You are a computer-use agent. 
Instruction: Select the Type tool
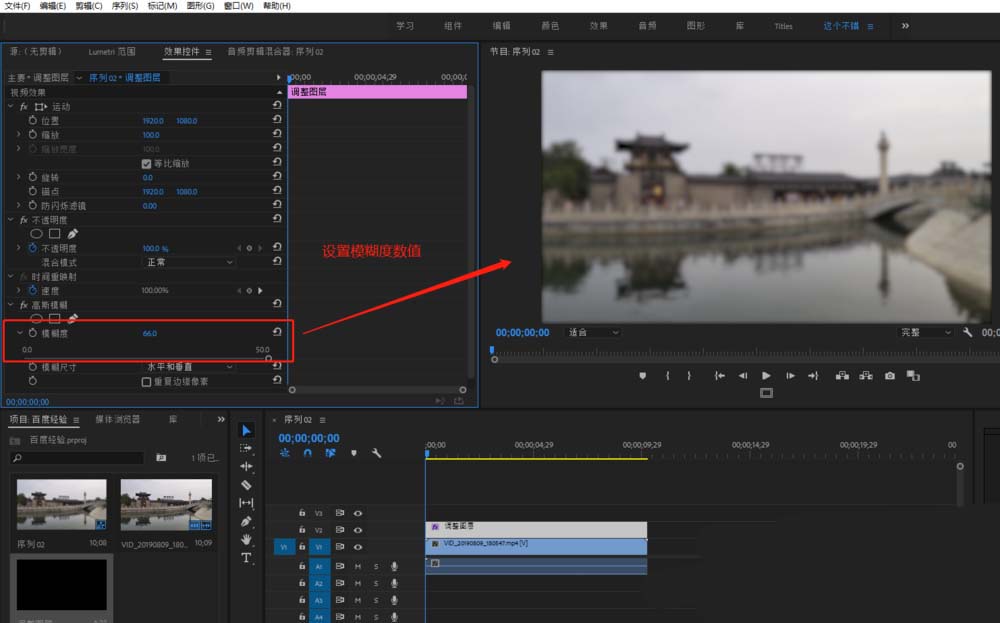[x=247, y=557]
